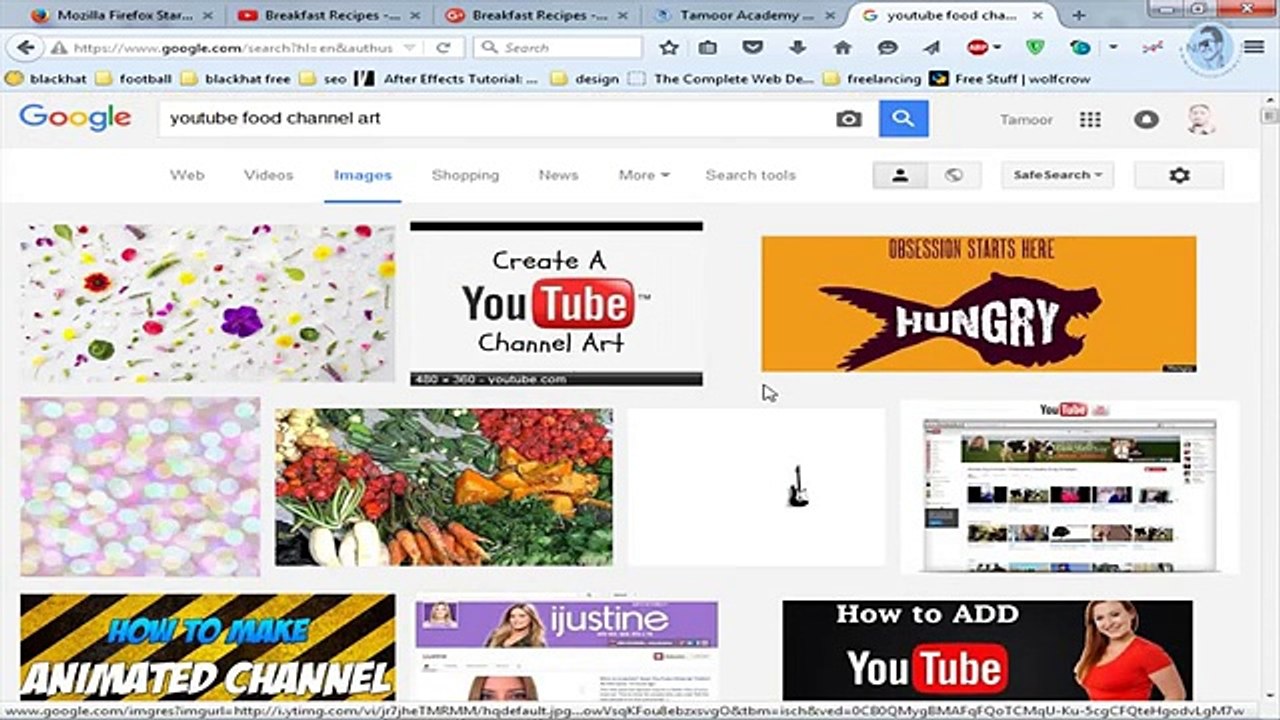Open the Firefox hamburger menu
Image resolution: width=1280 pixels, height=720 pixels.
click(x=1254, y=48)
